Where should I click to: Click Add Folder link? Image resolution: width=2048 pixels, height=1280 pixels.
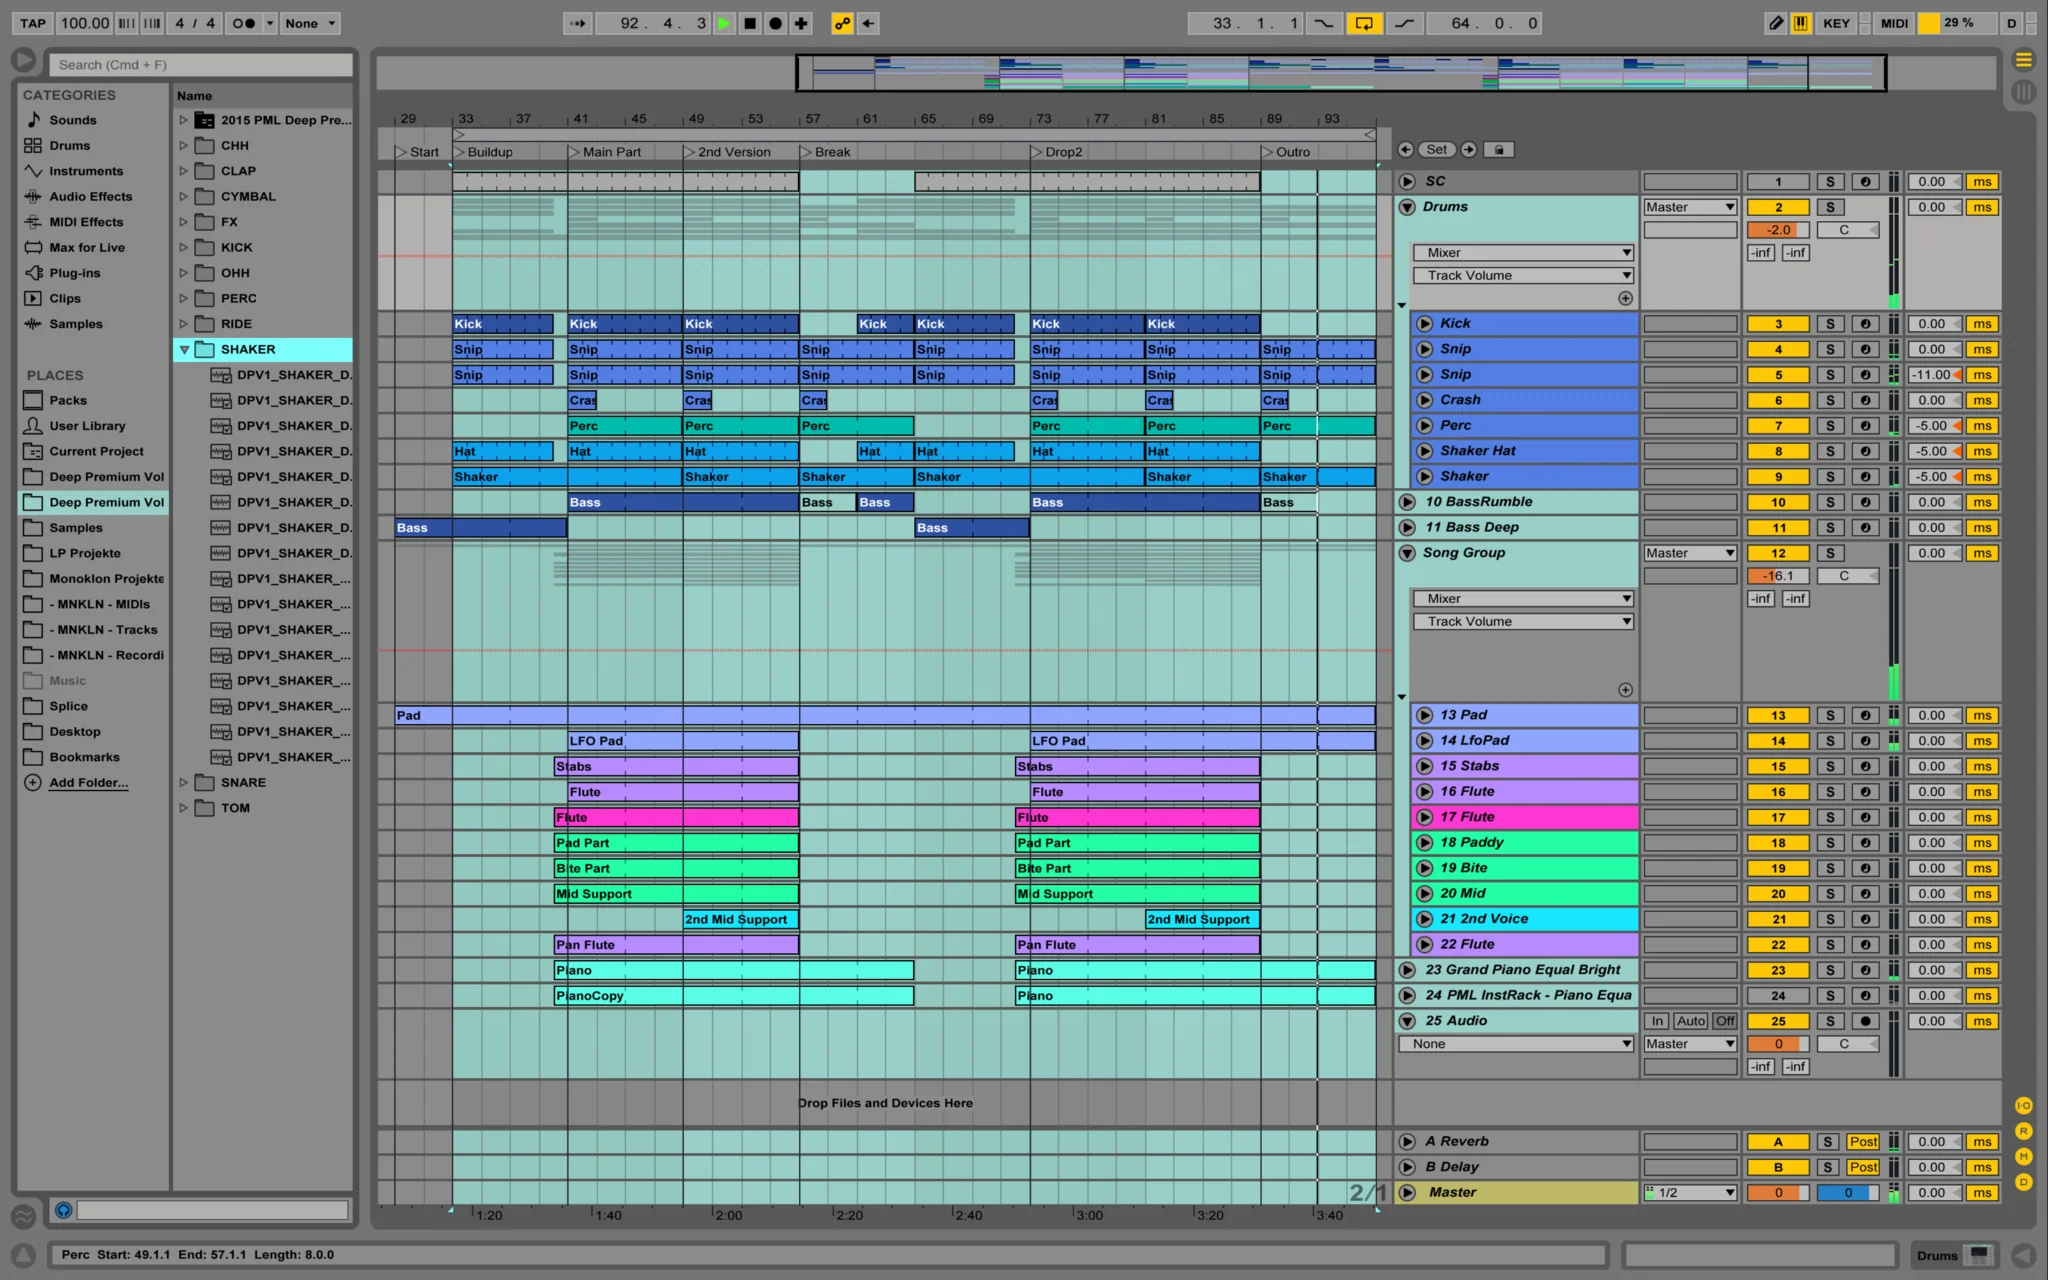[x=88, y=783]
